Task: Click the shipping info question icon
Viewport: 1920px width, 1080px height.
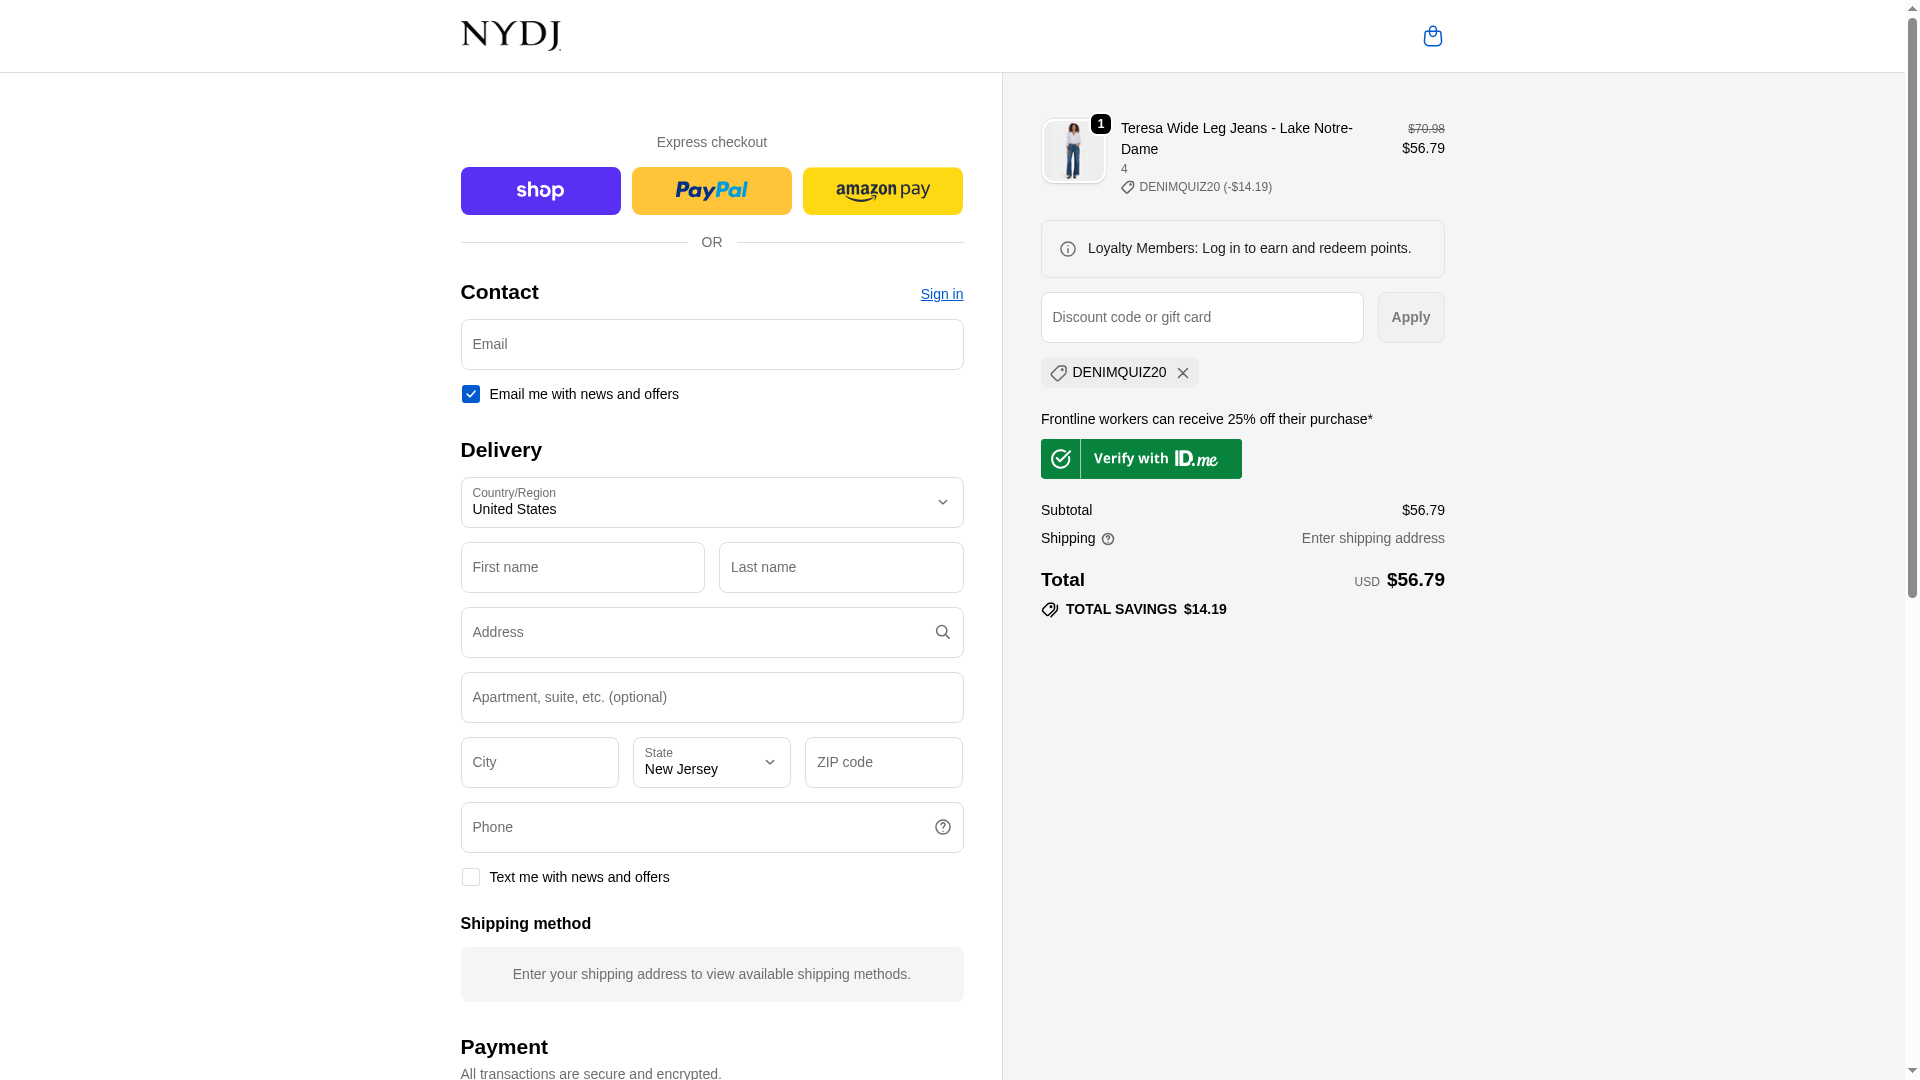Action: 1108,539
